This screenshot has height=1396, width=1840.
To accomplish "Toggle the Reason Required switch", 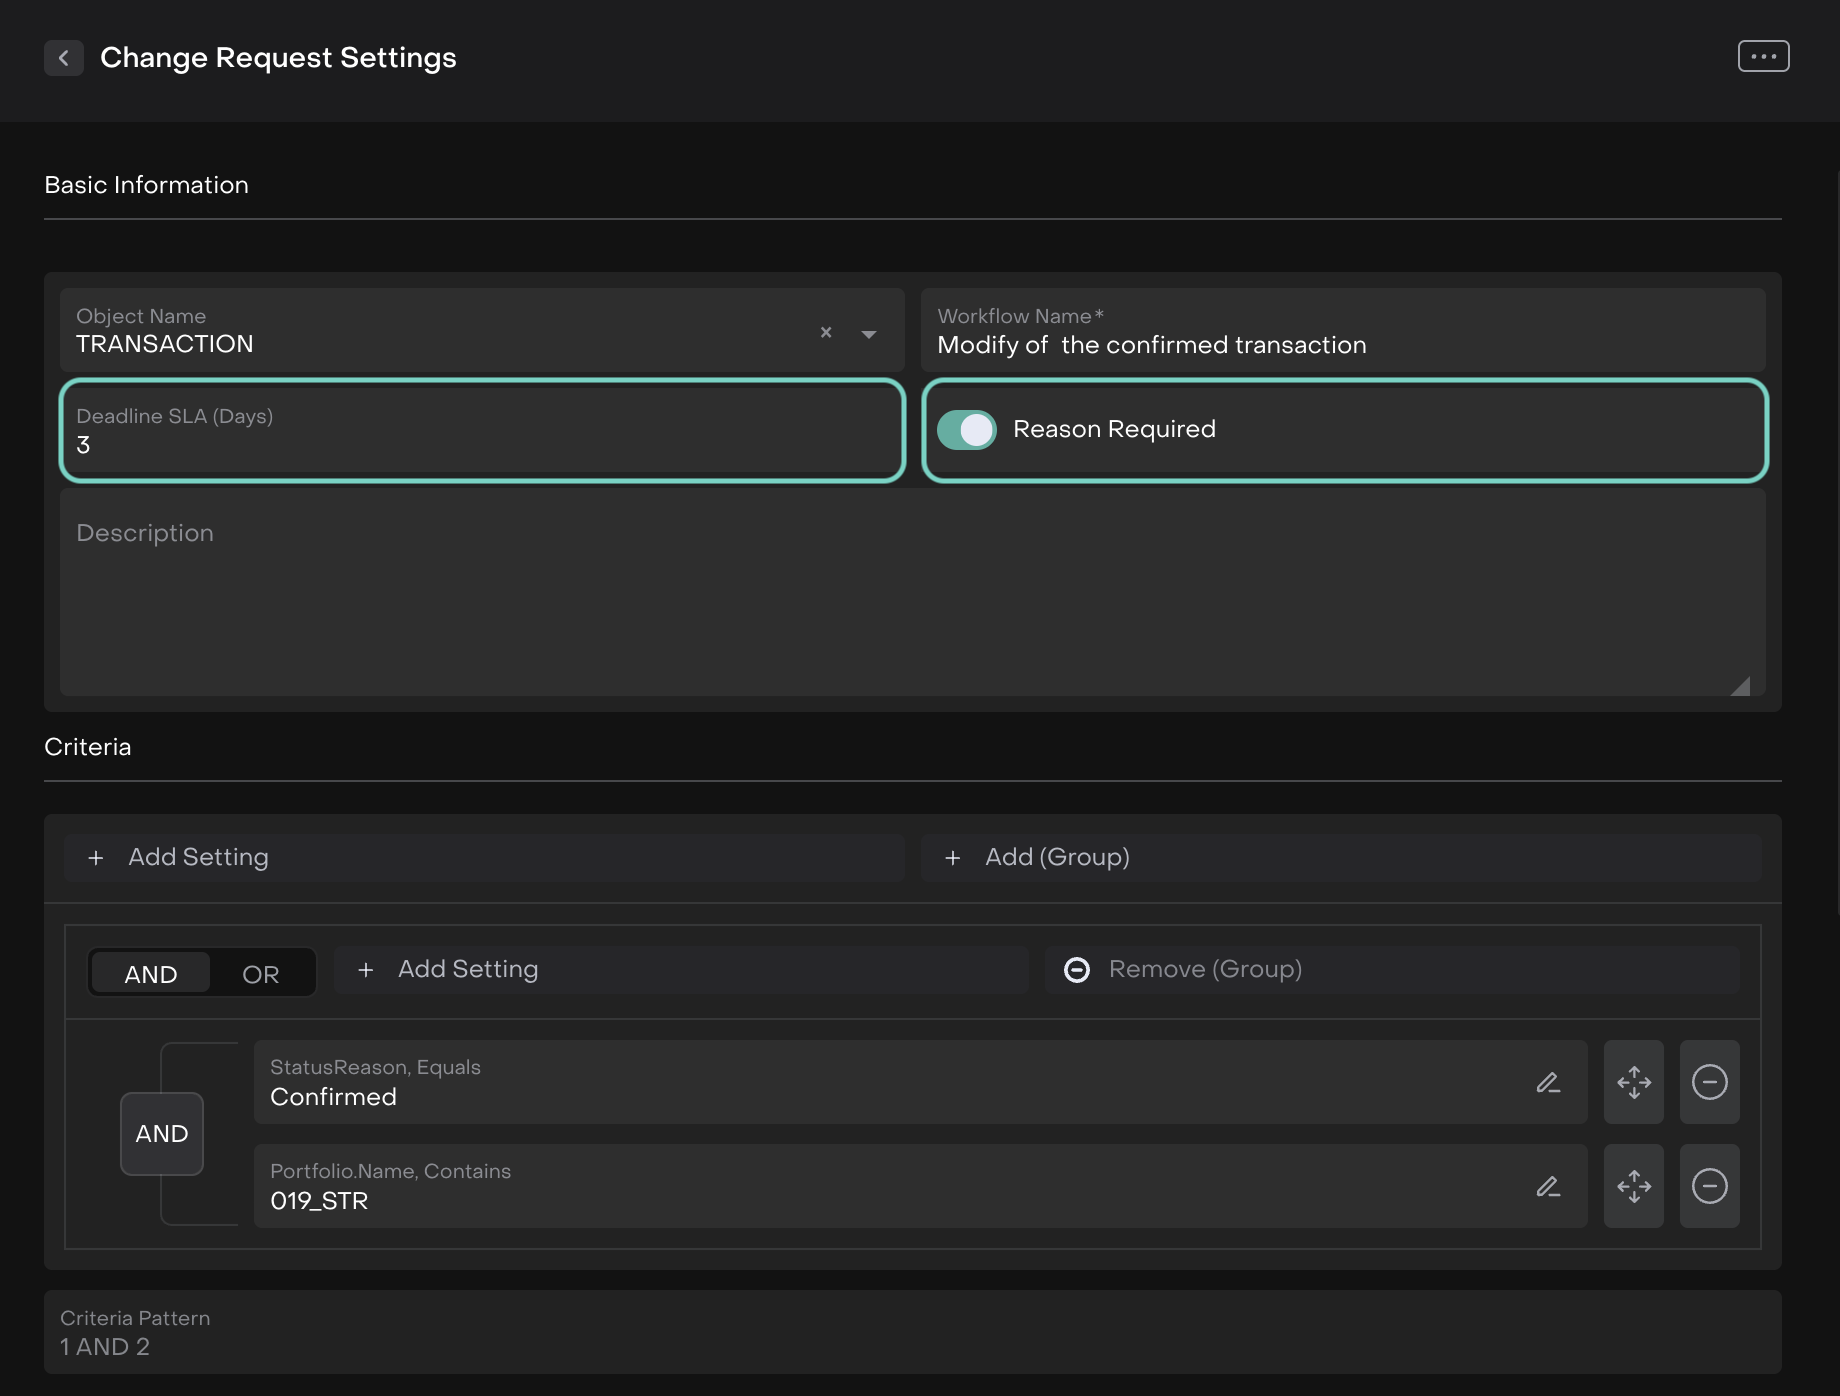I will [x=966, y=430].
